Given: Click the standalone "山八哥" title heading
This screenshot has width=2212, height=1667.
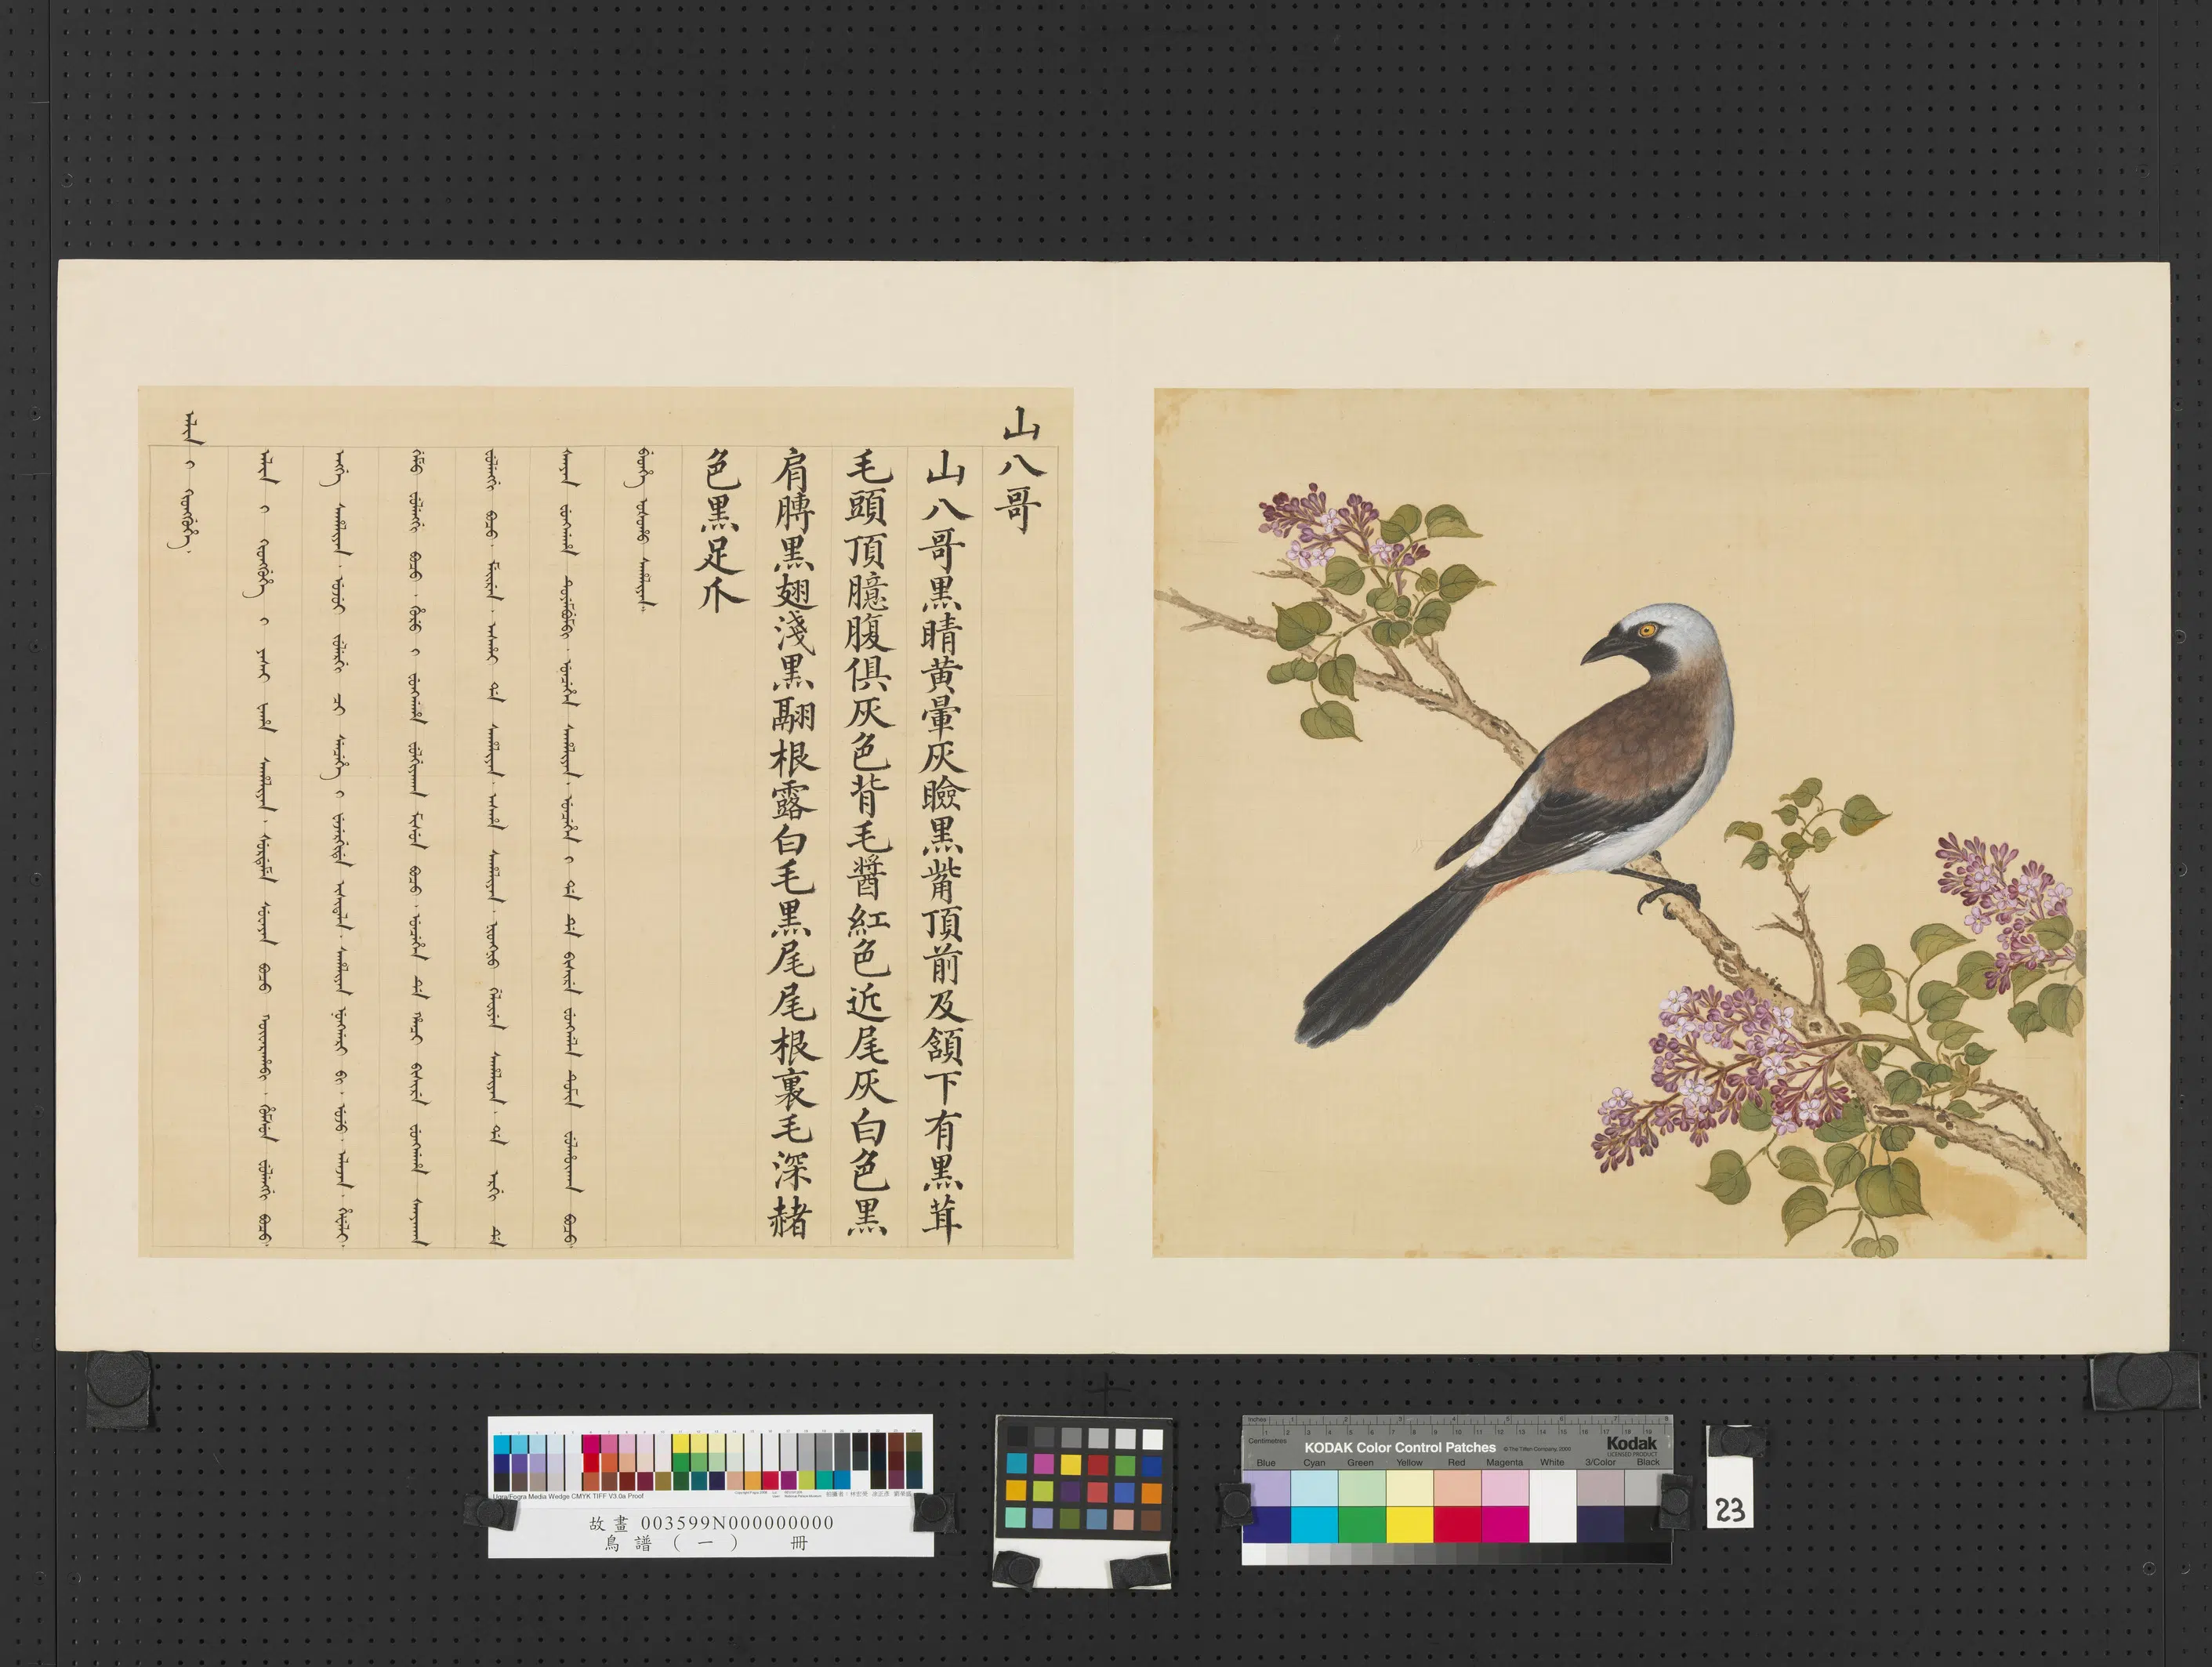Looking at the screenshot, I should 1020,470.
